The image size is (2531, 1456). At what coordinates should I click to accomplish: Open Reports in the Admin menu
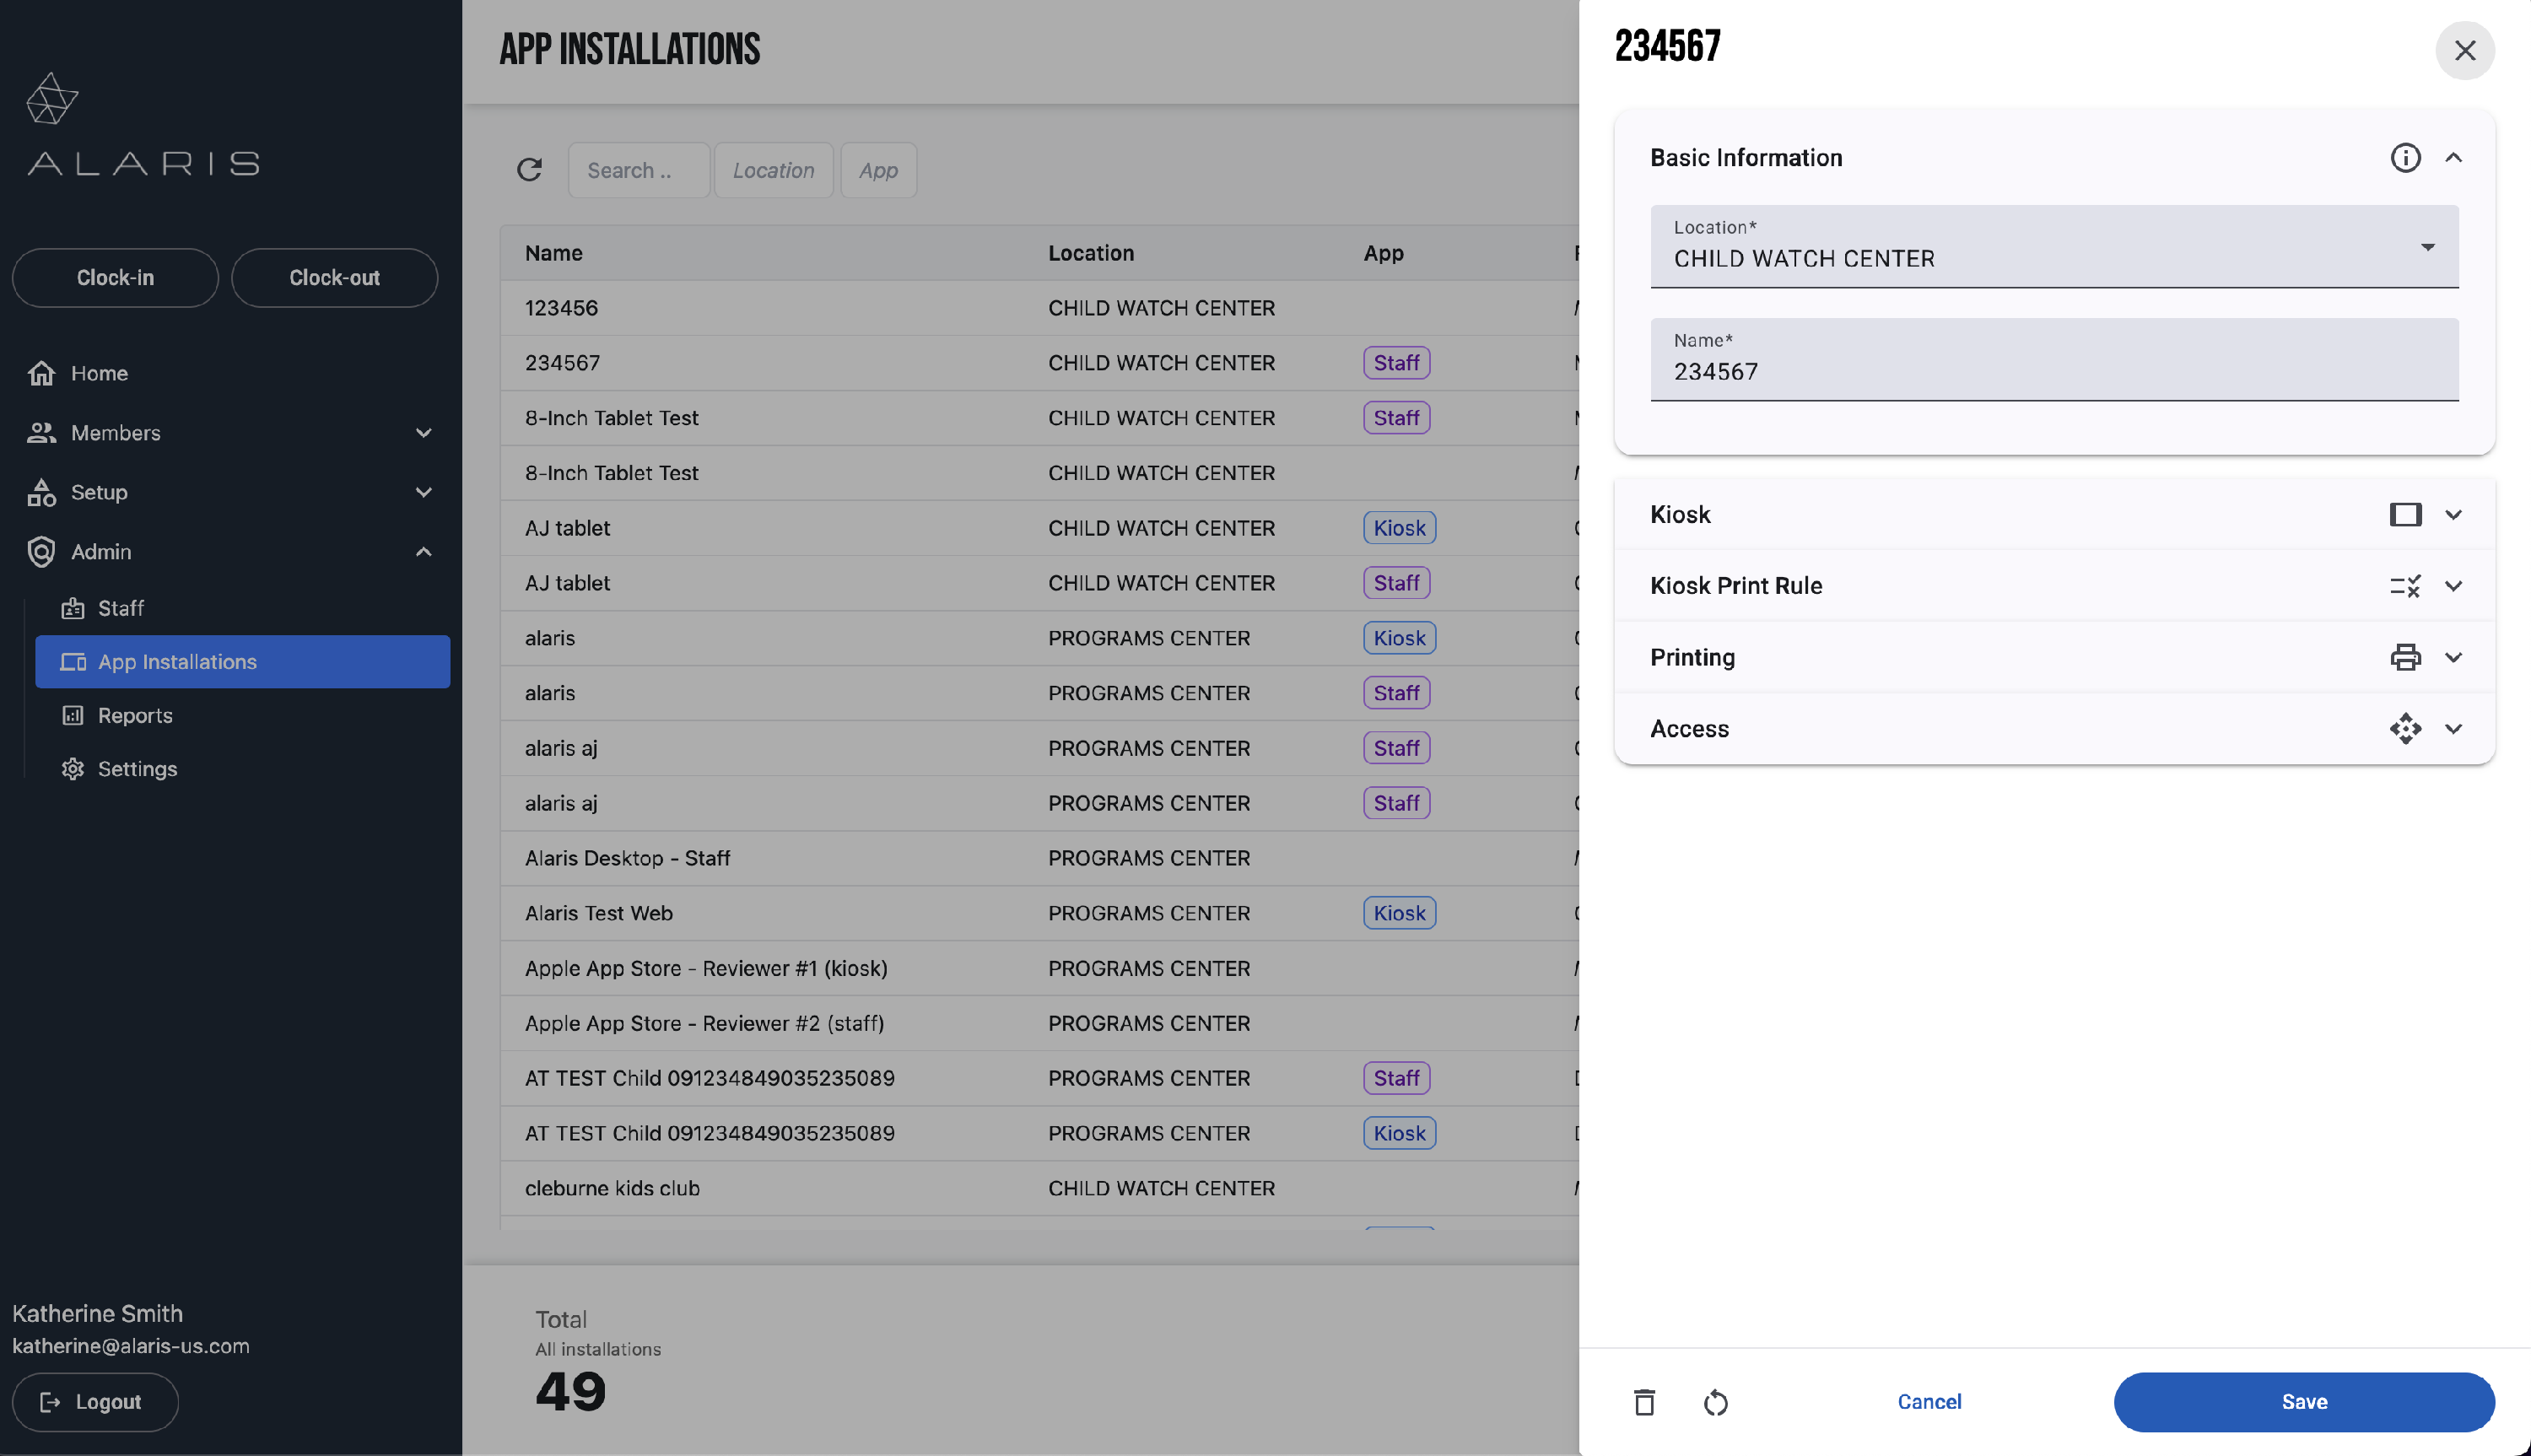135,715
